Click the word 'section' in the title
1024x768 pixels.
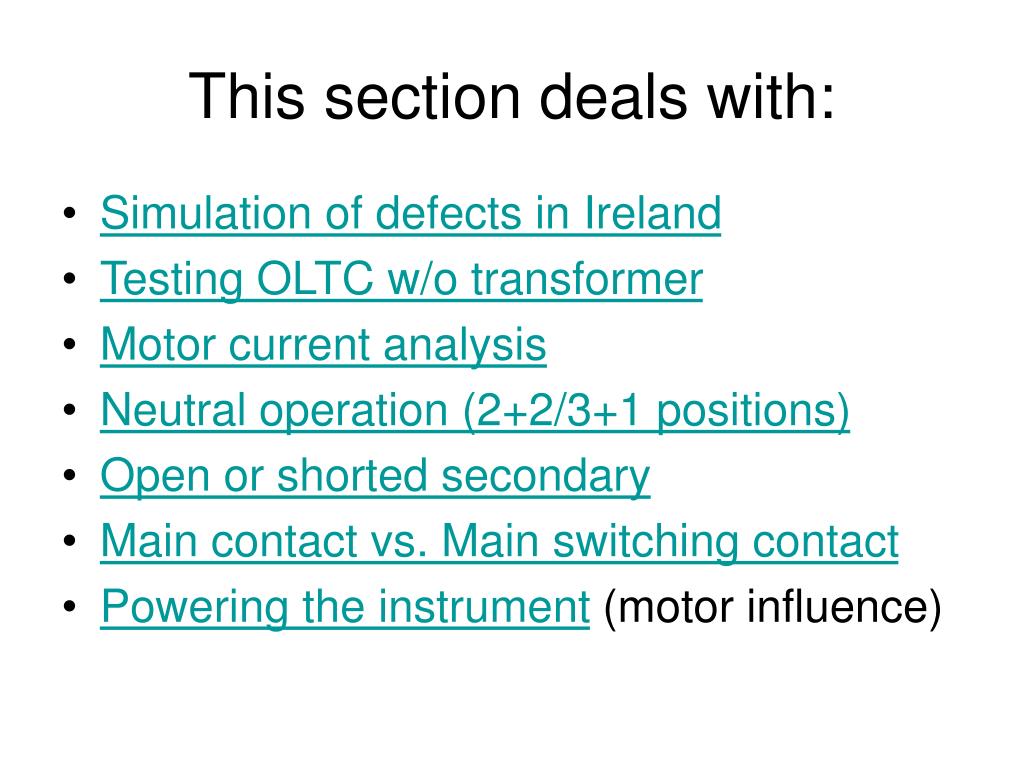point(422,97)
